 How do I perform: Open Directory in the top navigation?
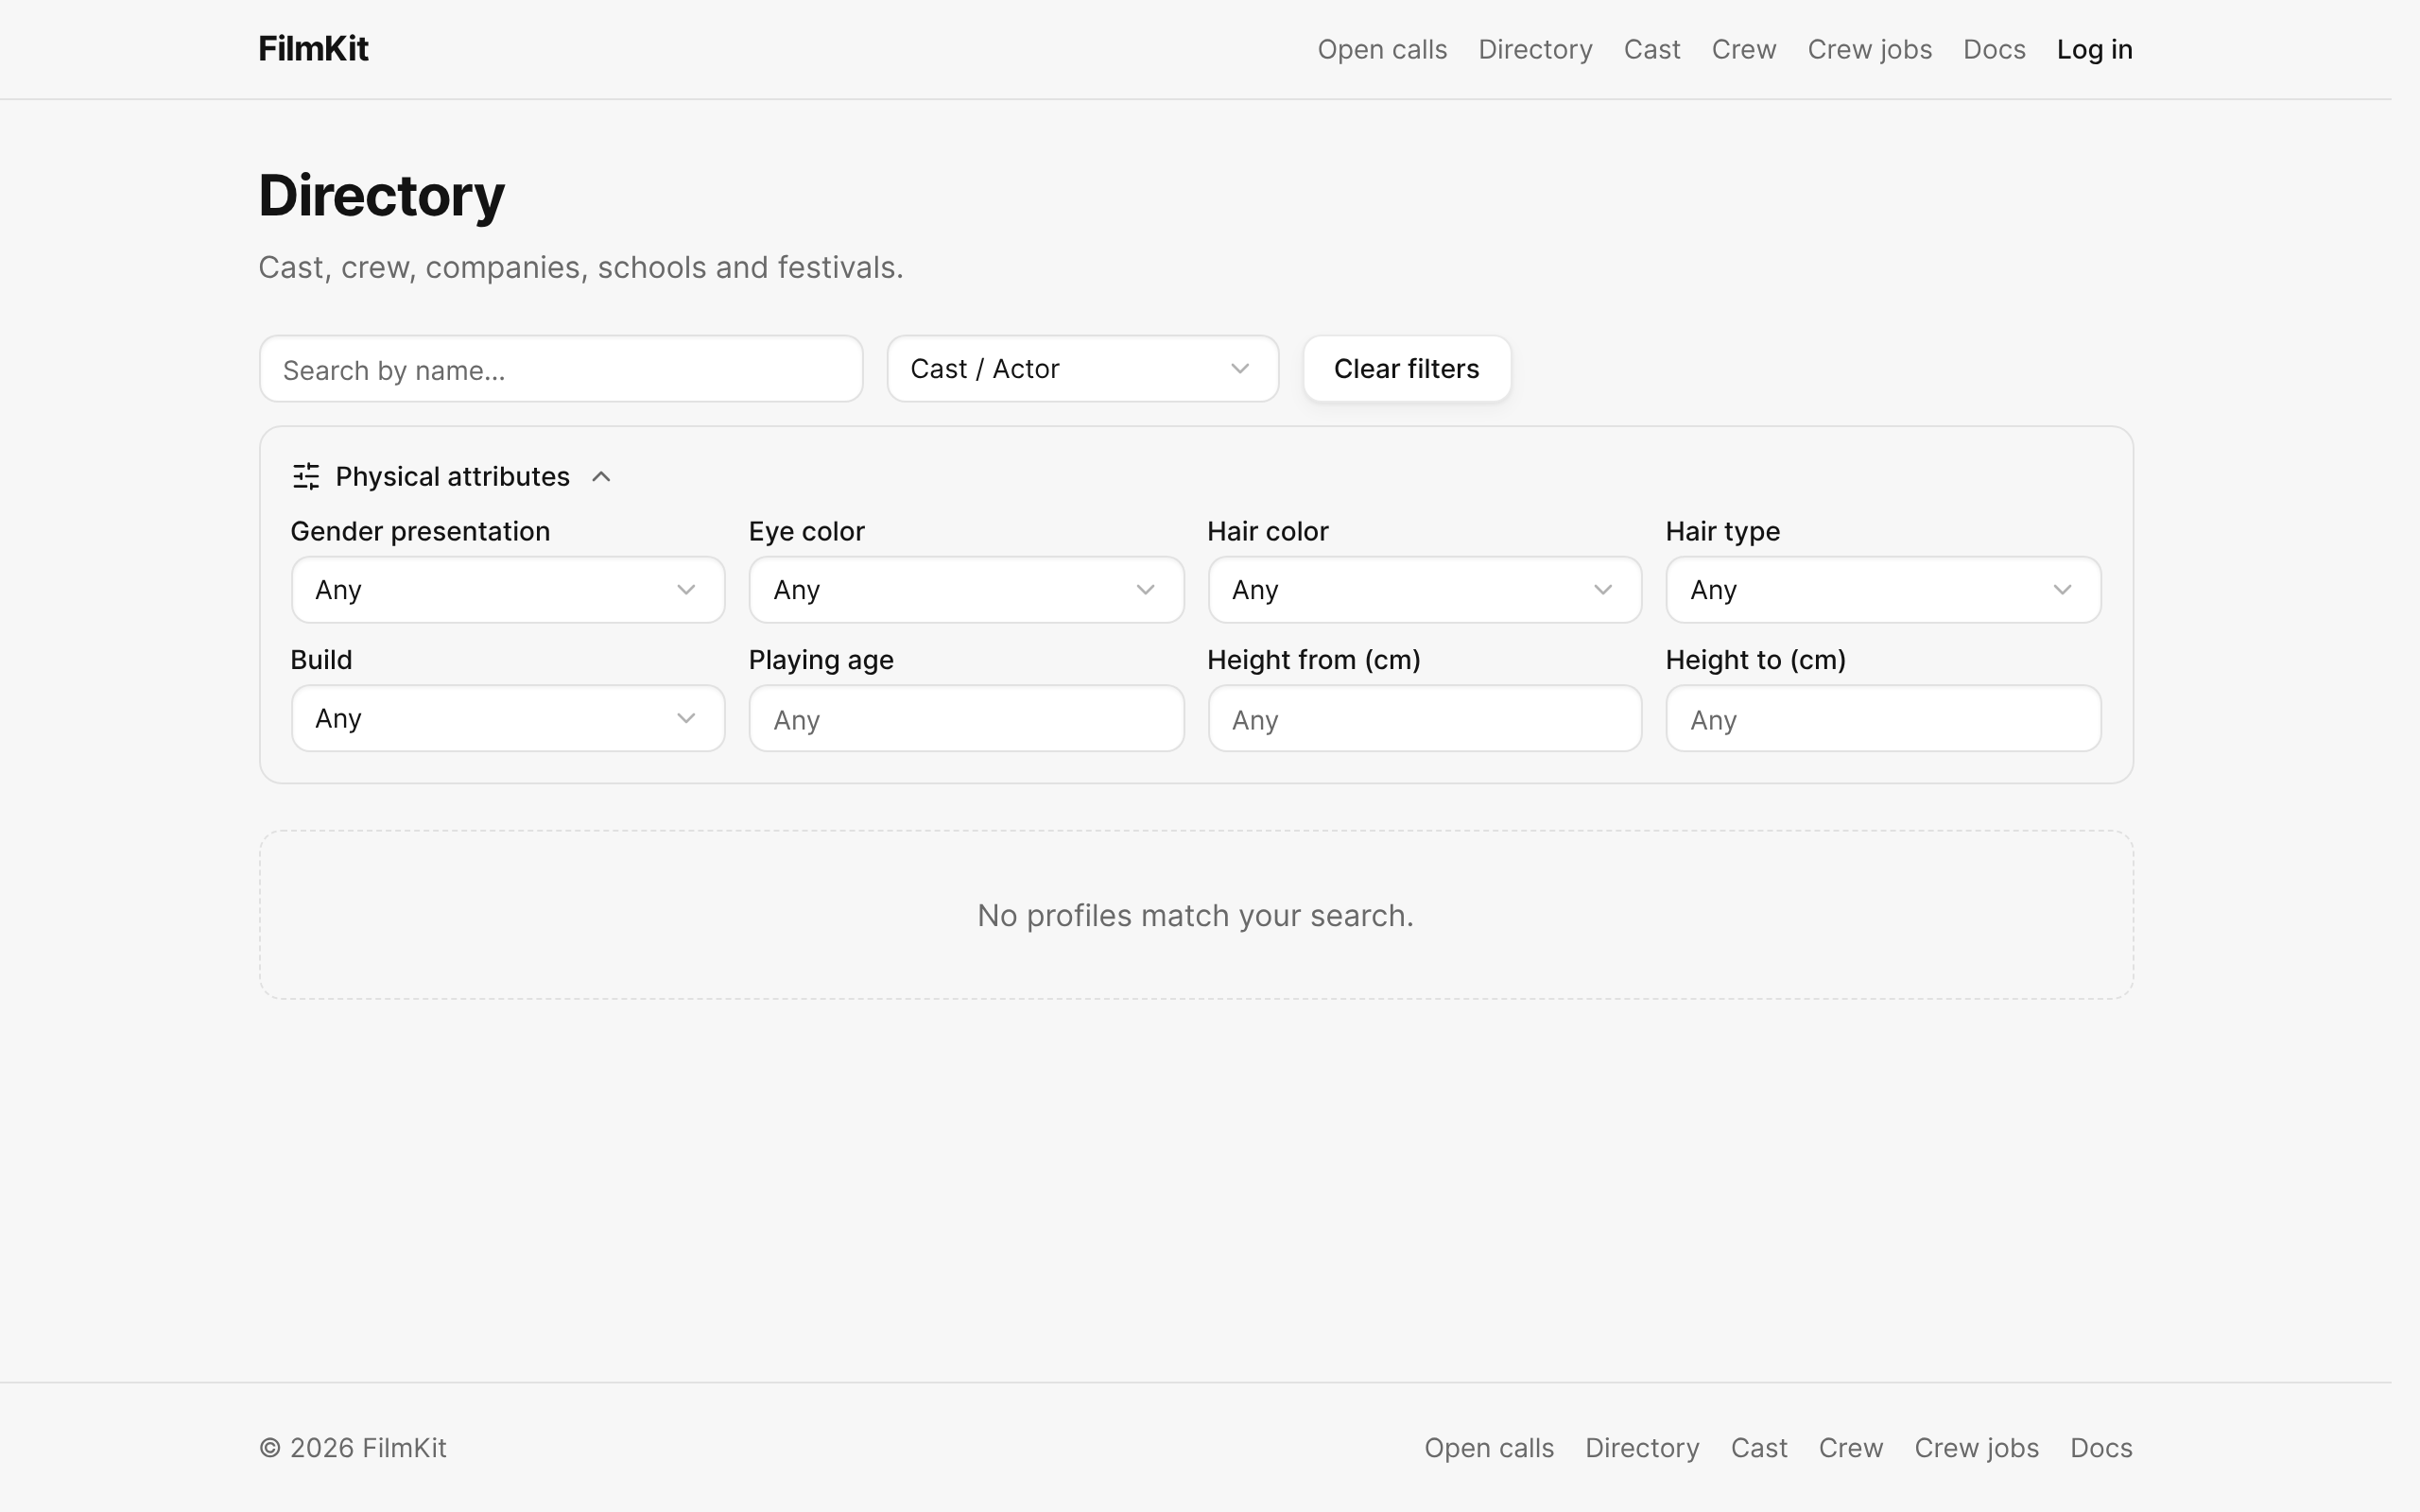click(1535, 49)
